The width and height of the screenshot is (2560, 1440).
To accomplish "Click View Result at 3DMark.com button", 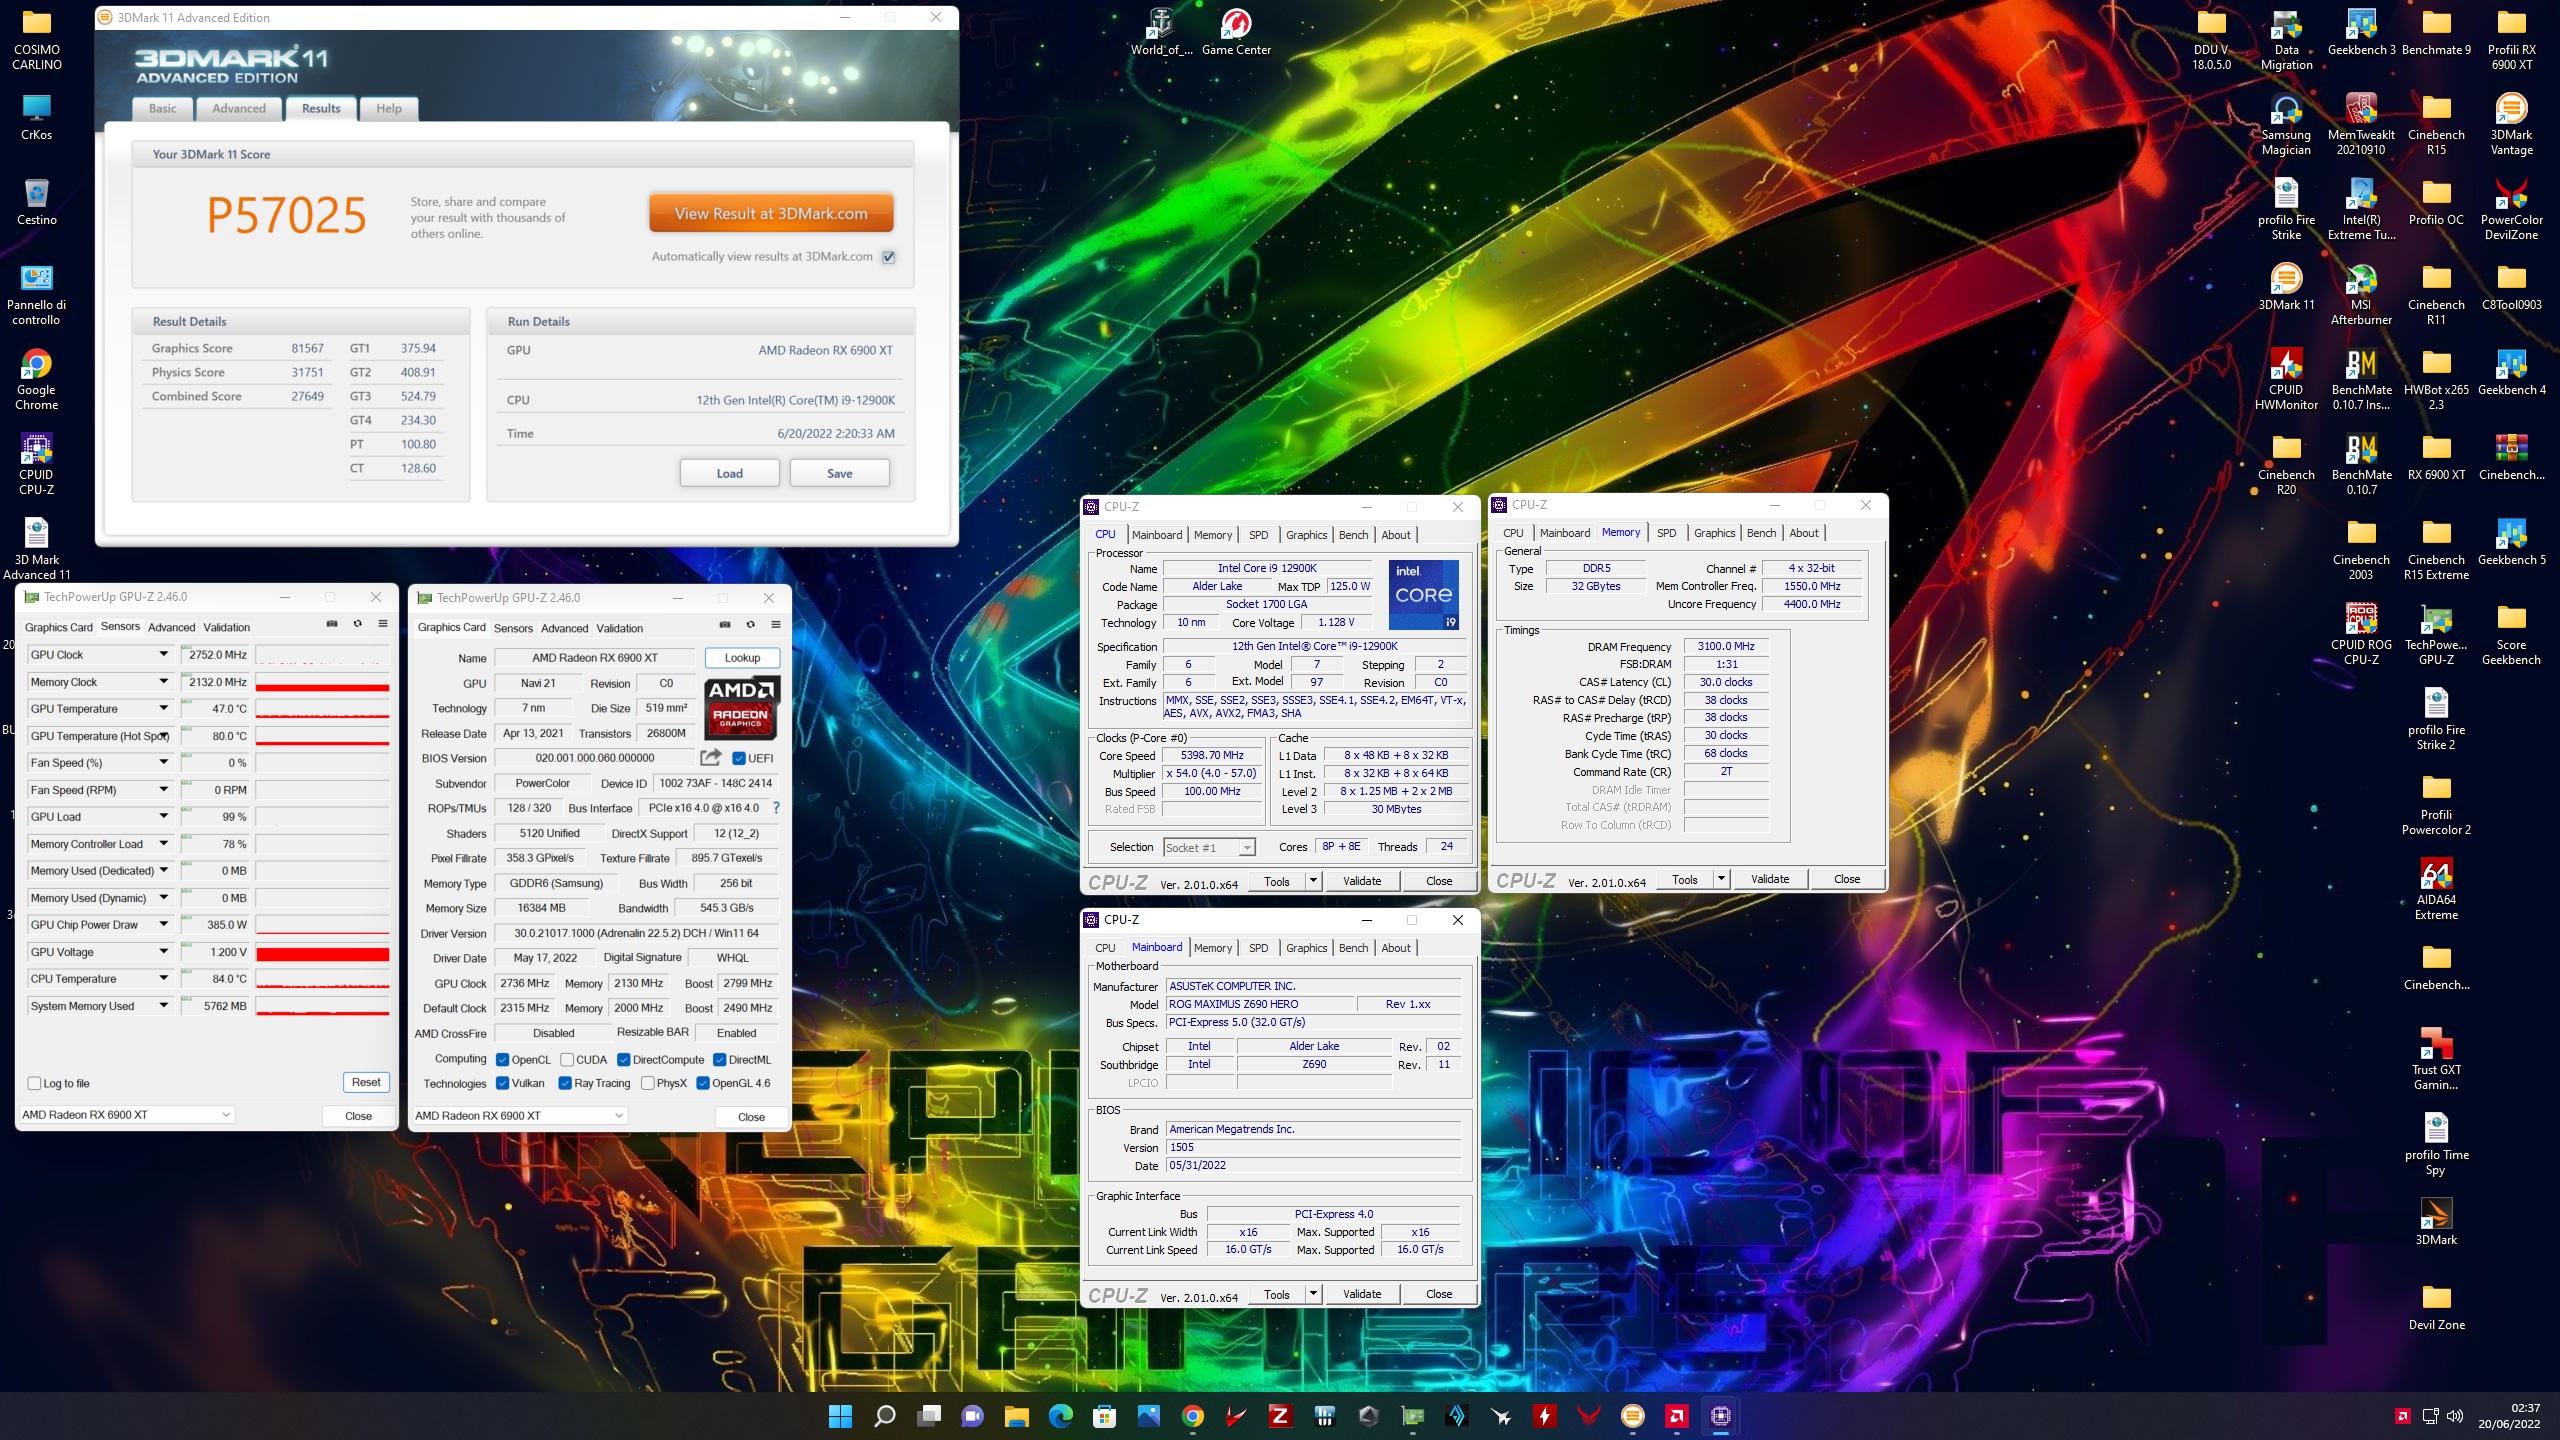I will click(771, 213).
